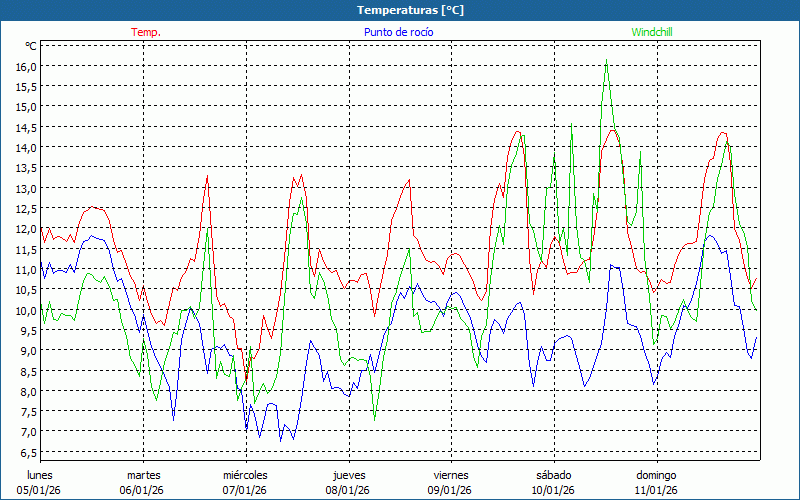Click the 11/01/26 date label

(x=656, y=490)
